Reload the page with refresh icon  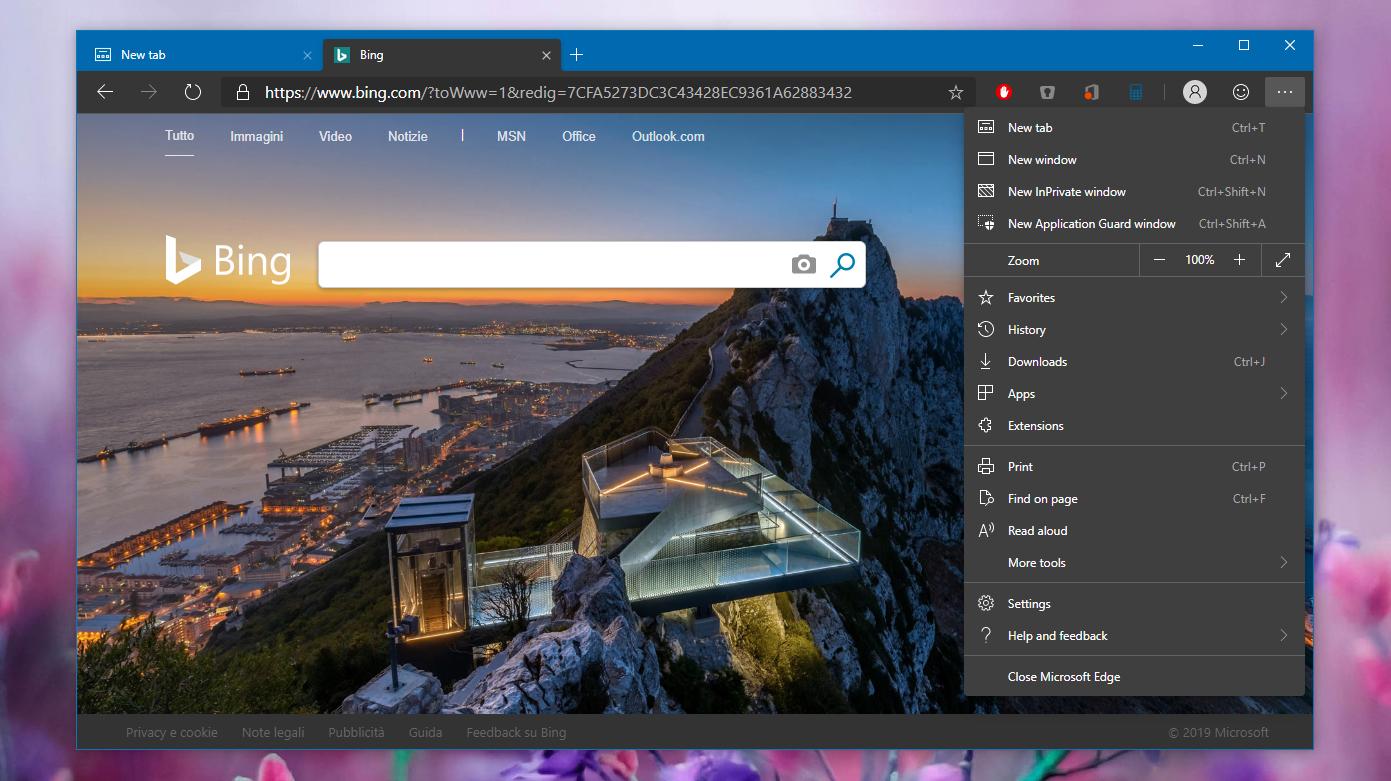(193, 92)
